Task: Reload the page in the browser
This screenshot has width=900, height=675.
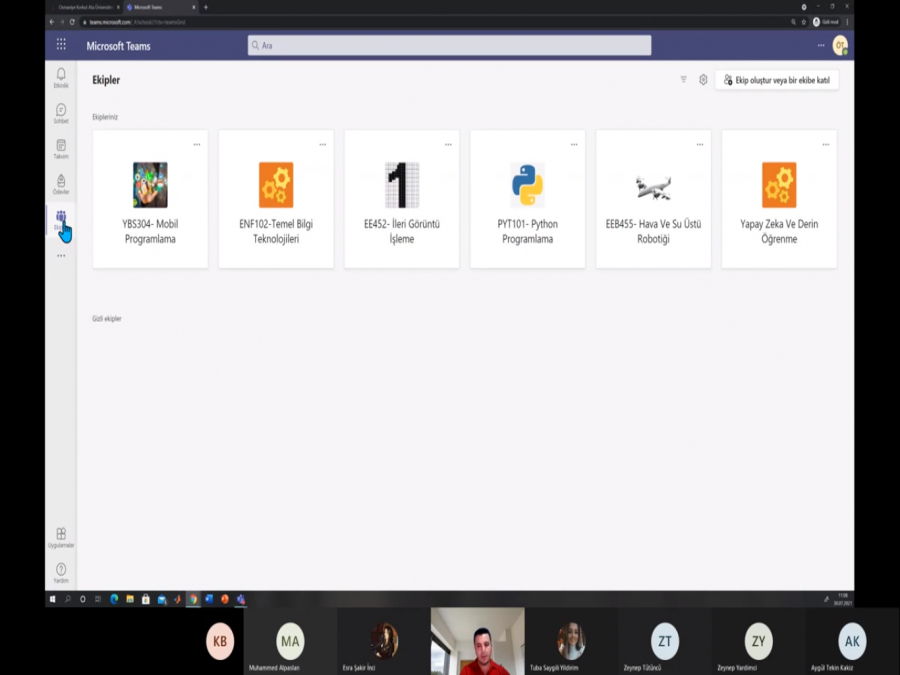Action: [x=72, y=22]
